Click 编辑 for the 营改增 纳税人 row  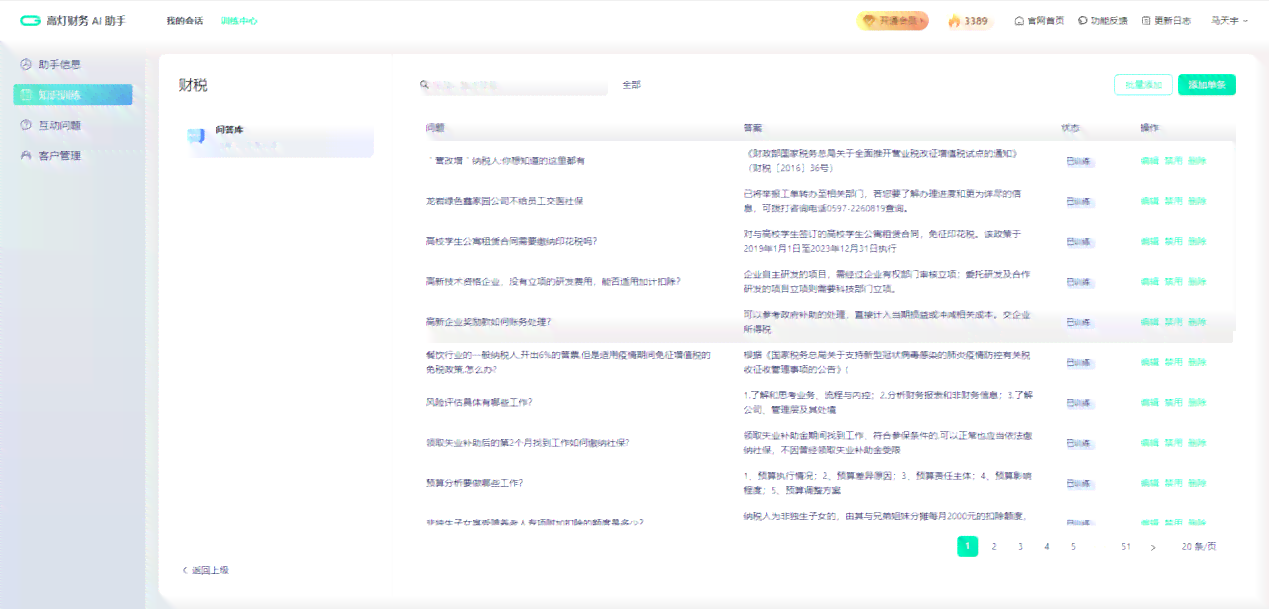point(1149,161)
